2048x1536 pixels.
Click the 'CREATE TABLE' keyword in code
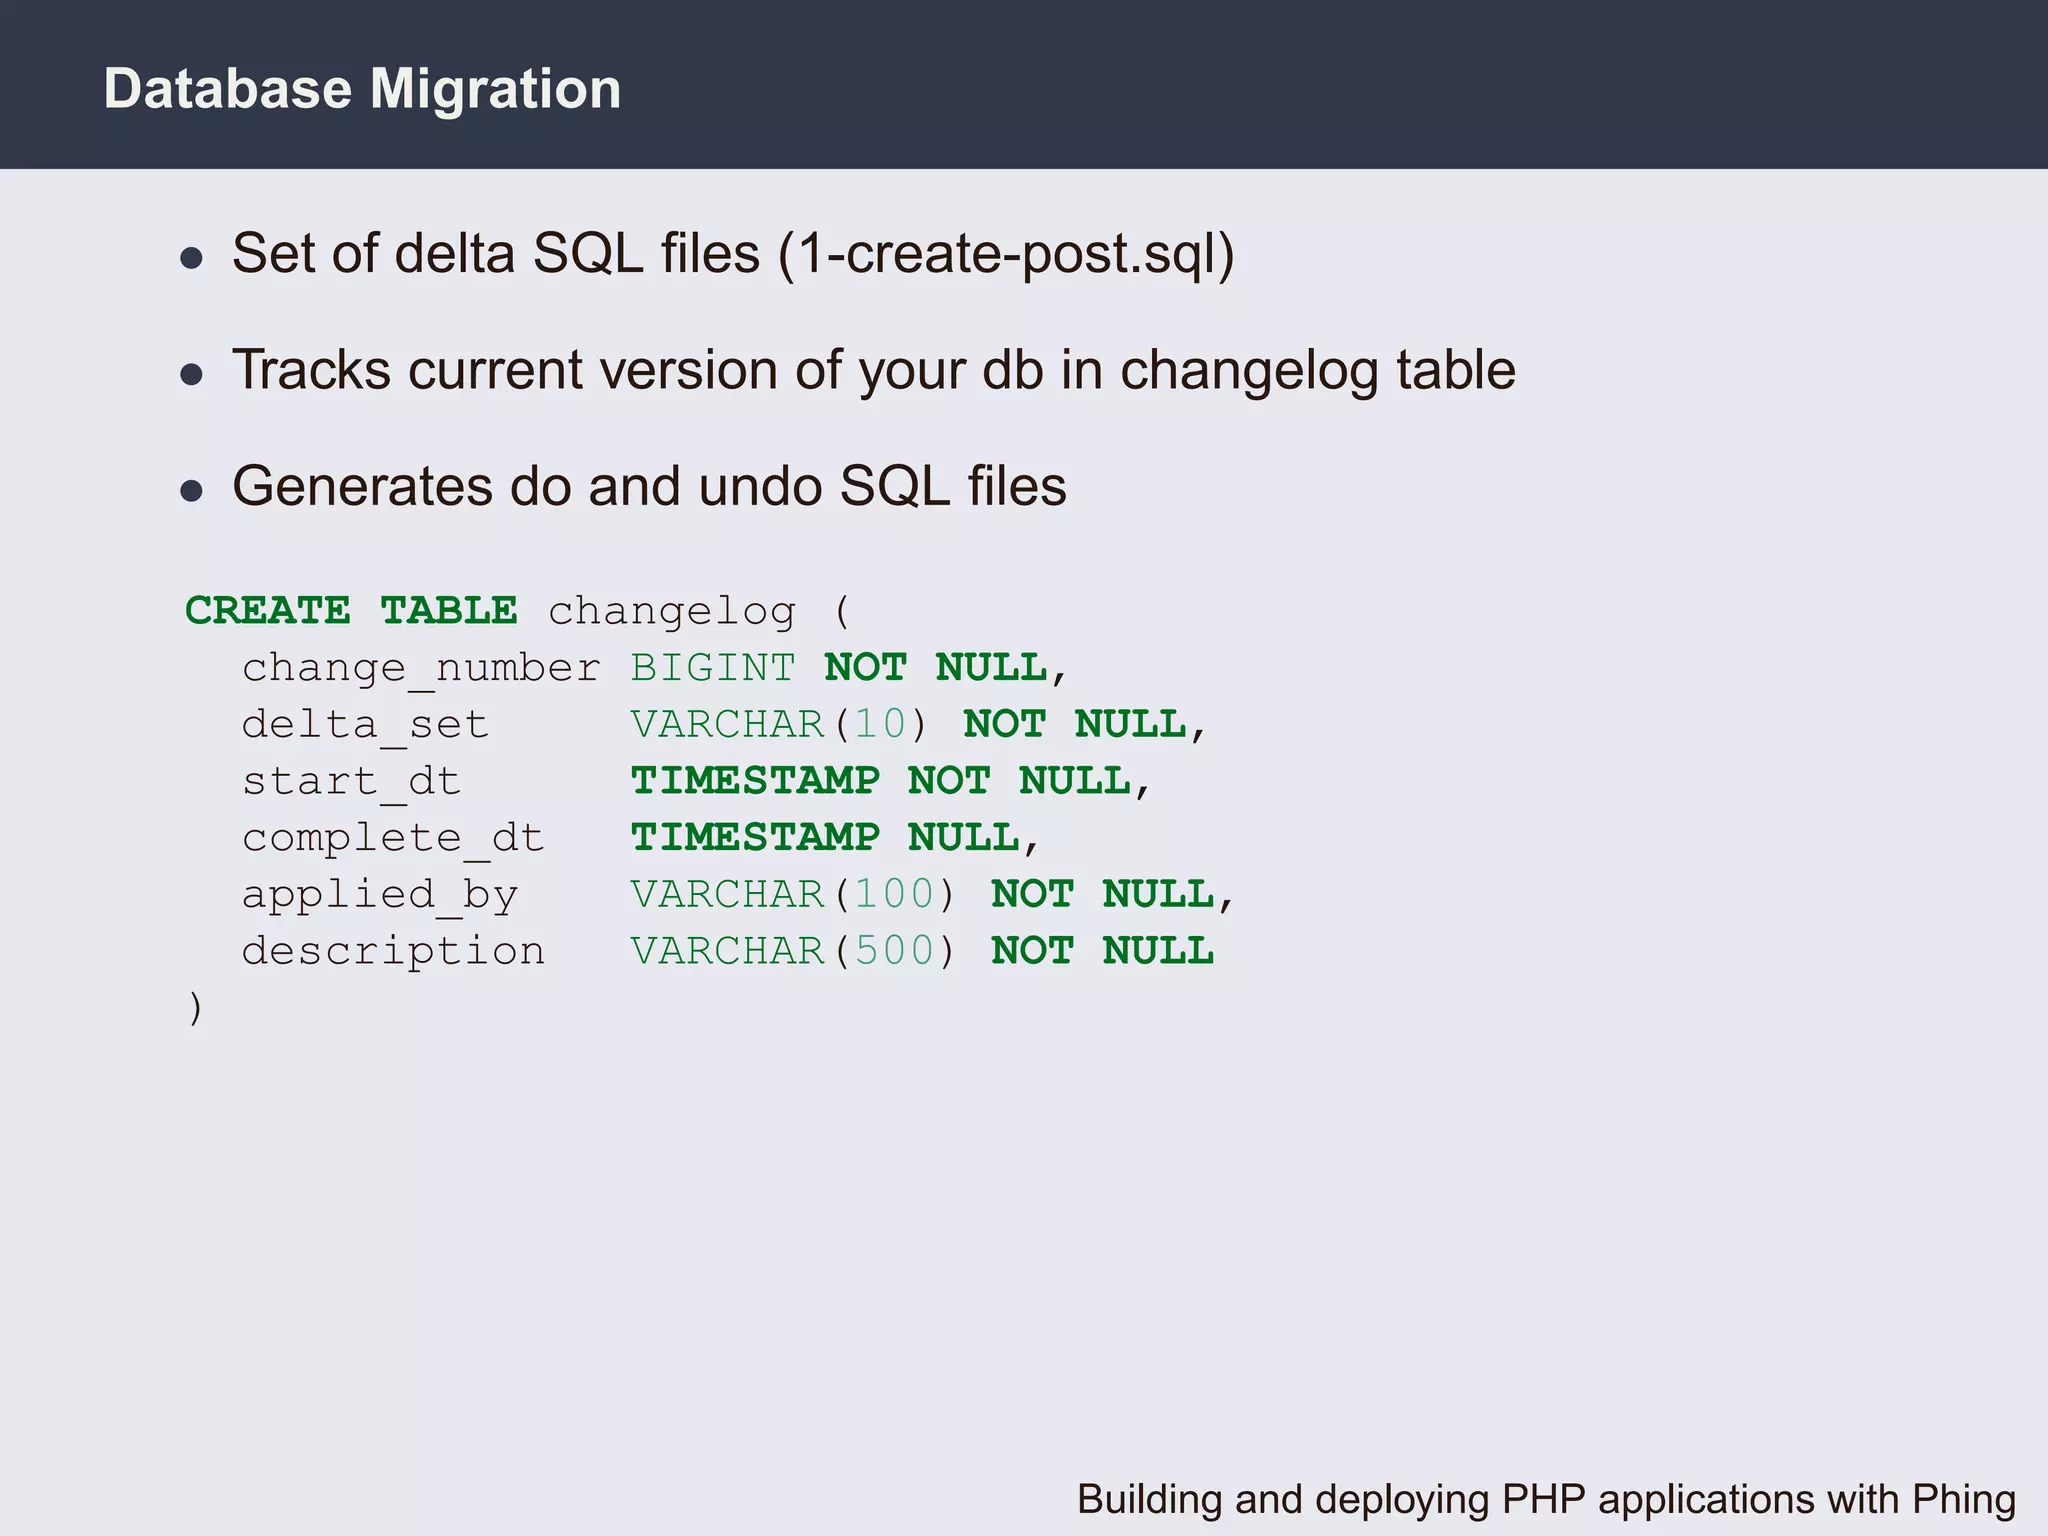351,610
